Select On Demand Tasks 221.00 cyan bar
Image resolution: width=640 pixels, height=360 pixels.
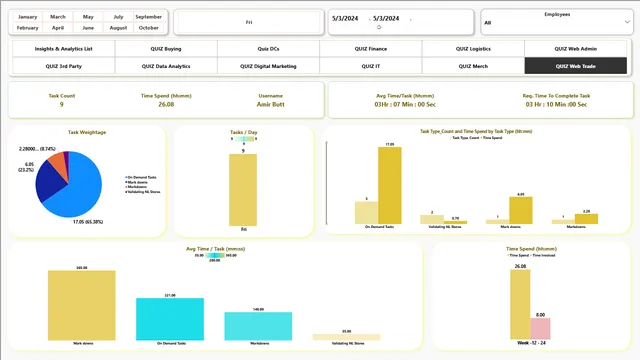170,319
